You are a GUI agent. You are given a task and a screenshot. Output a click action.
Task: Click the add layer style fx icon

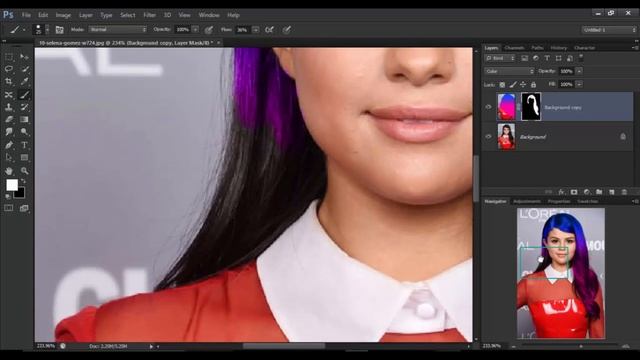tap(562, 192)
